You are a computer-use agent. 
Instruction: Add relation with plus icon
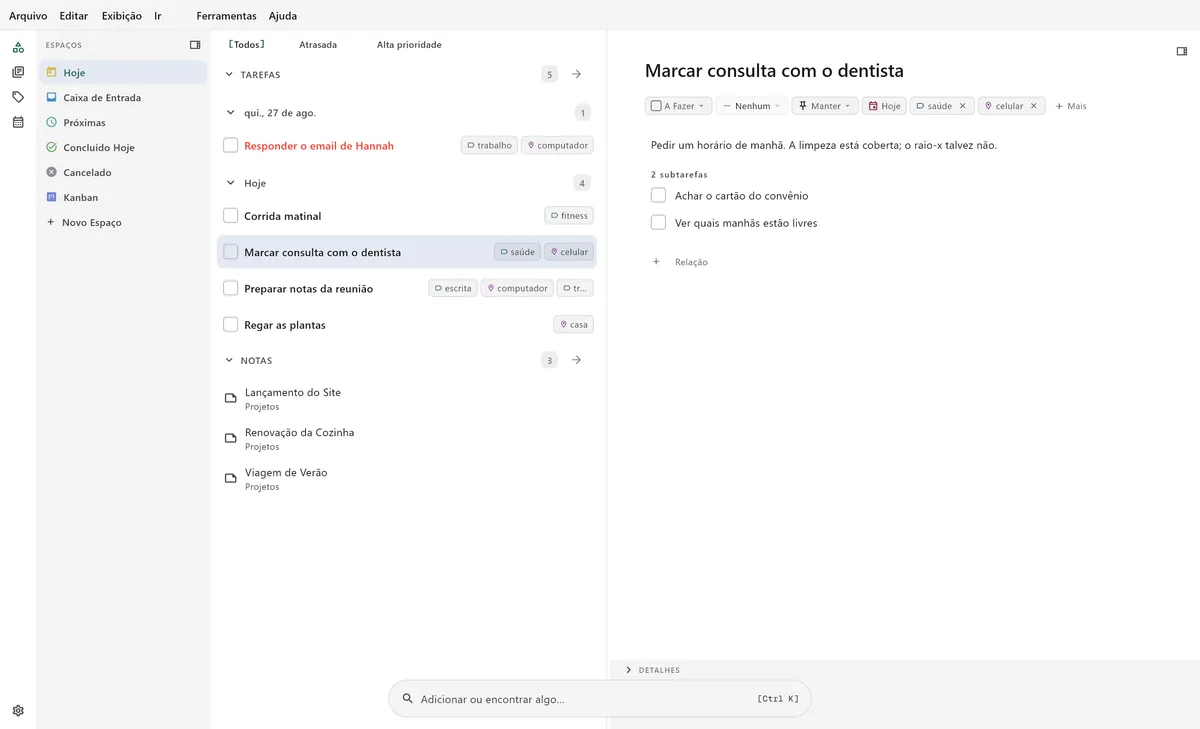(656, 262)
